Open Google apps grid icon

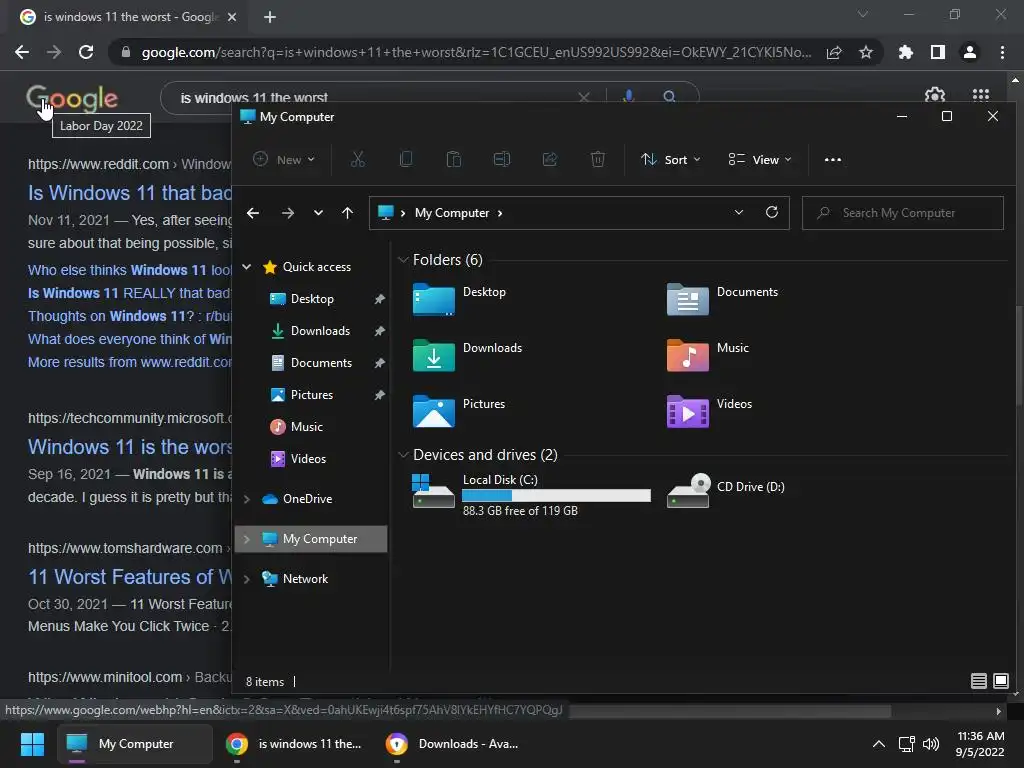pyautogui.click(x=980, y=95)
